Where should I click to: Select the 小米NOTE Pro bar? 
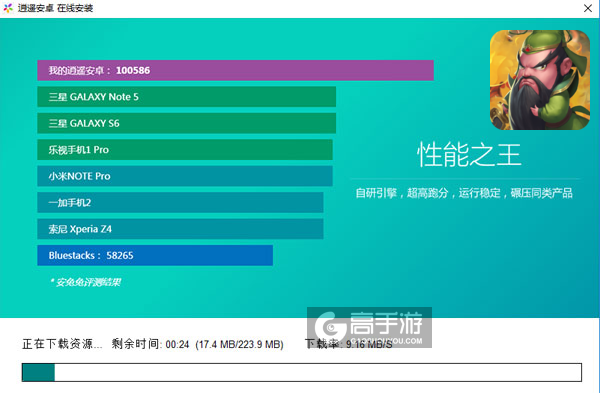[x=185, y=176]
